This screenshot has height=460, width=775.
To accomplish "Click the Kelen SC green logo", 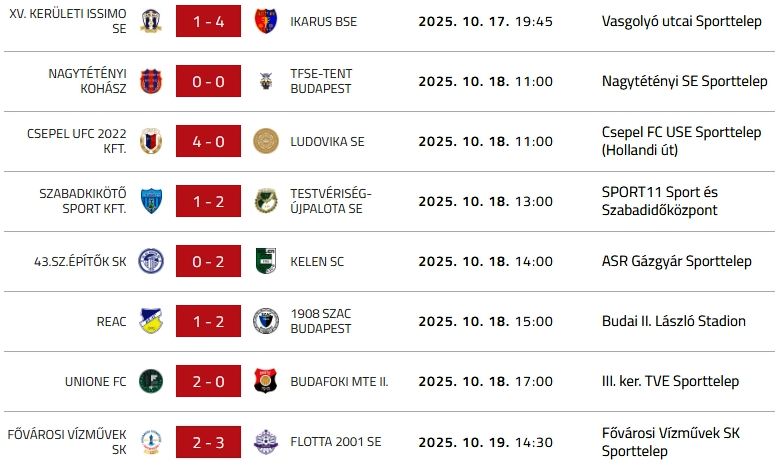I will tap(265, 261).
